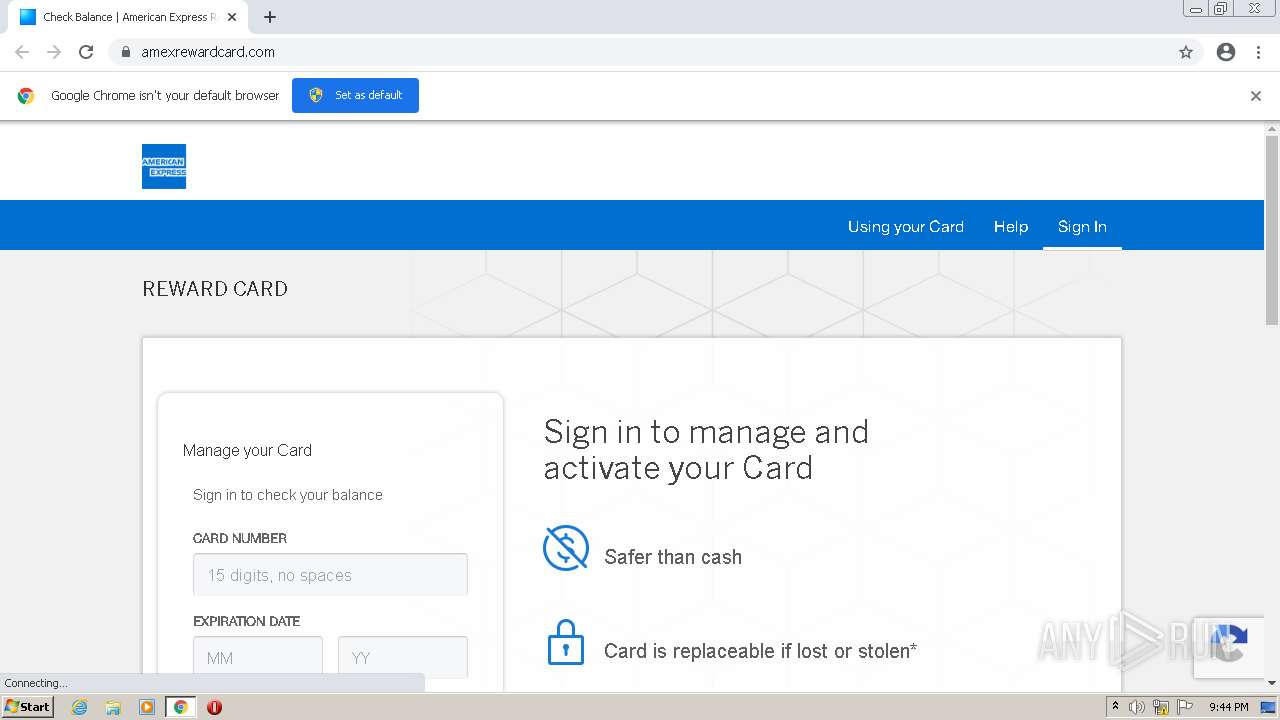Switch to Chrome in the taskbar

pos(181,707)
